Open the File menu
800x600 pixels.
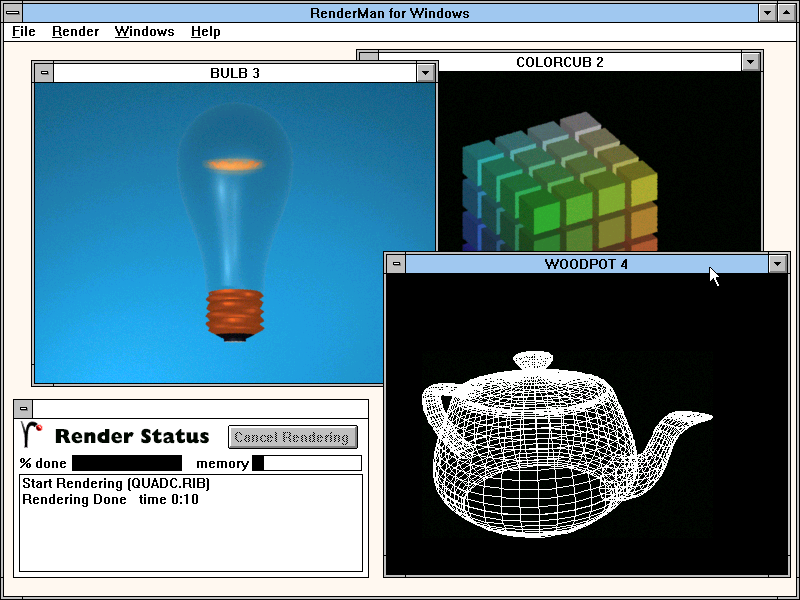(x=23, y=32)
